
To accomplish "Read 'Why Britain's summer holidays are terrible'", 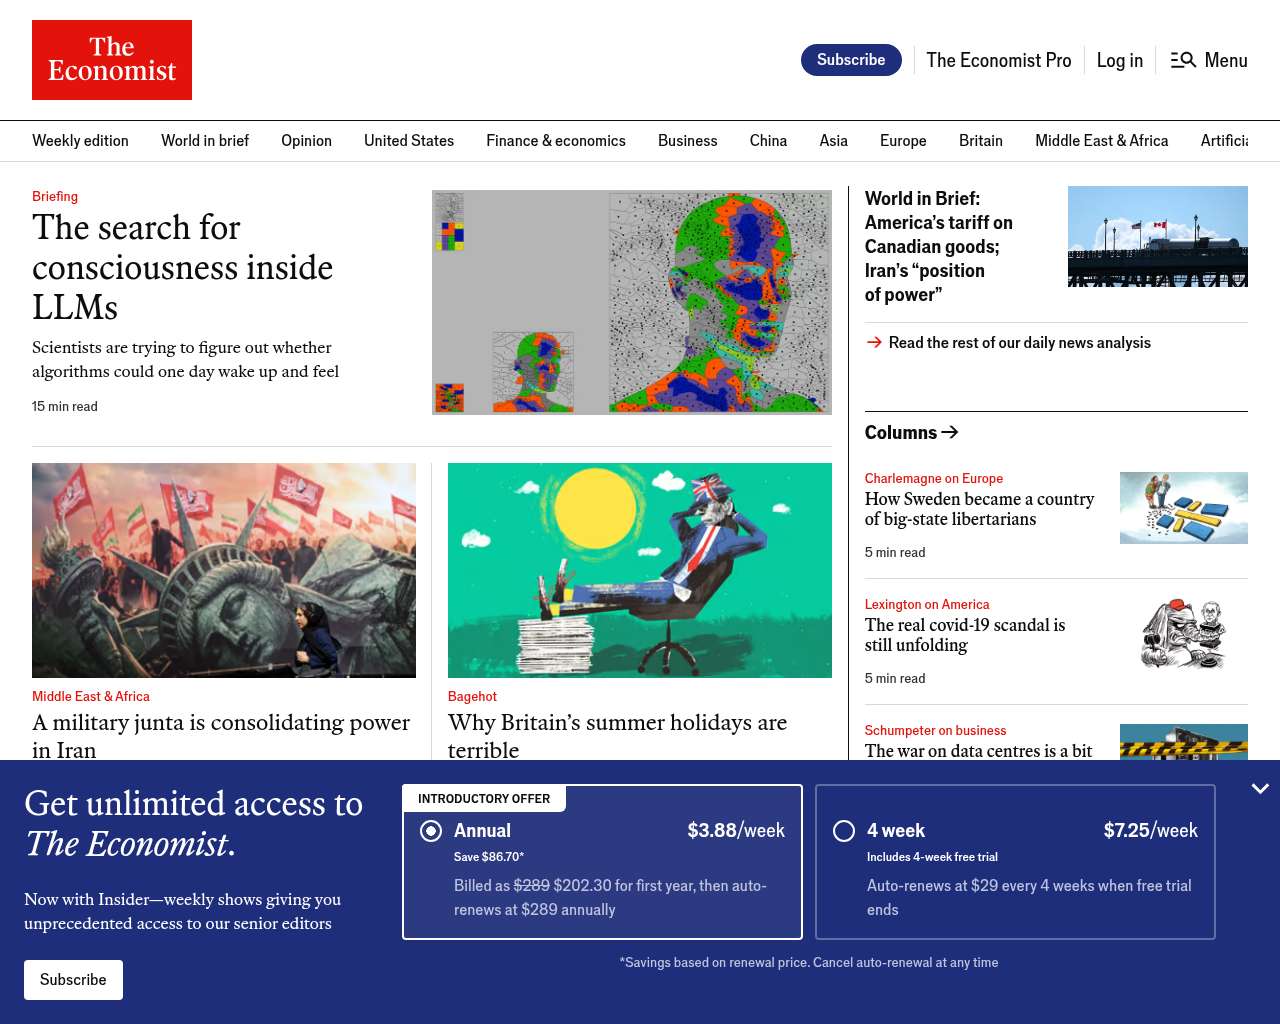I will 617,736.
